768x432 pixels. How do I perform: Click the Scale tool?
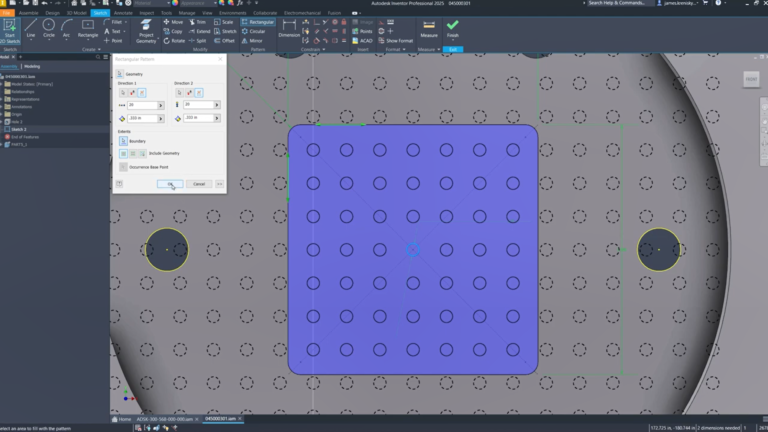click(x=223, y=22)
